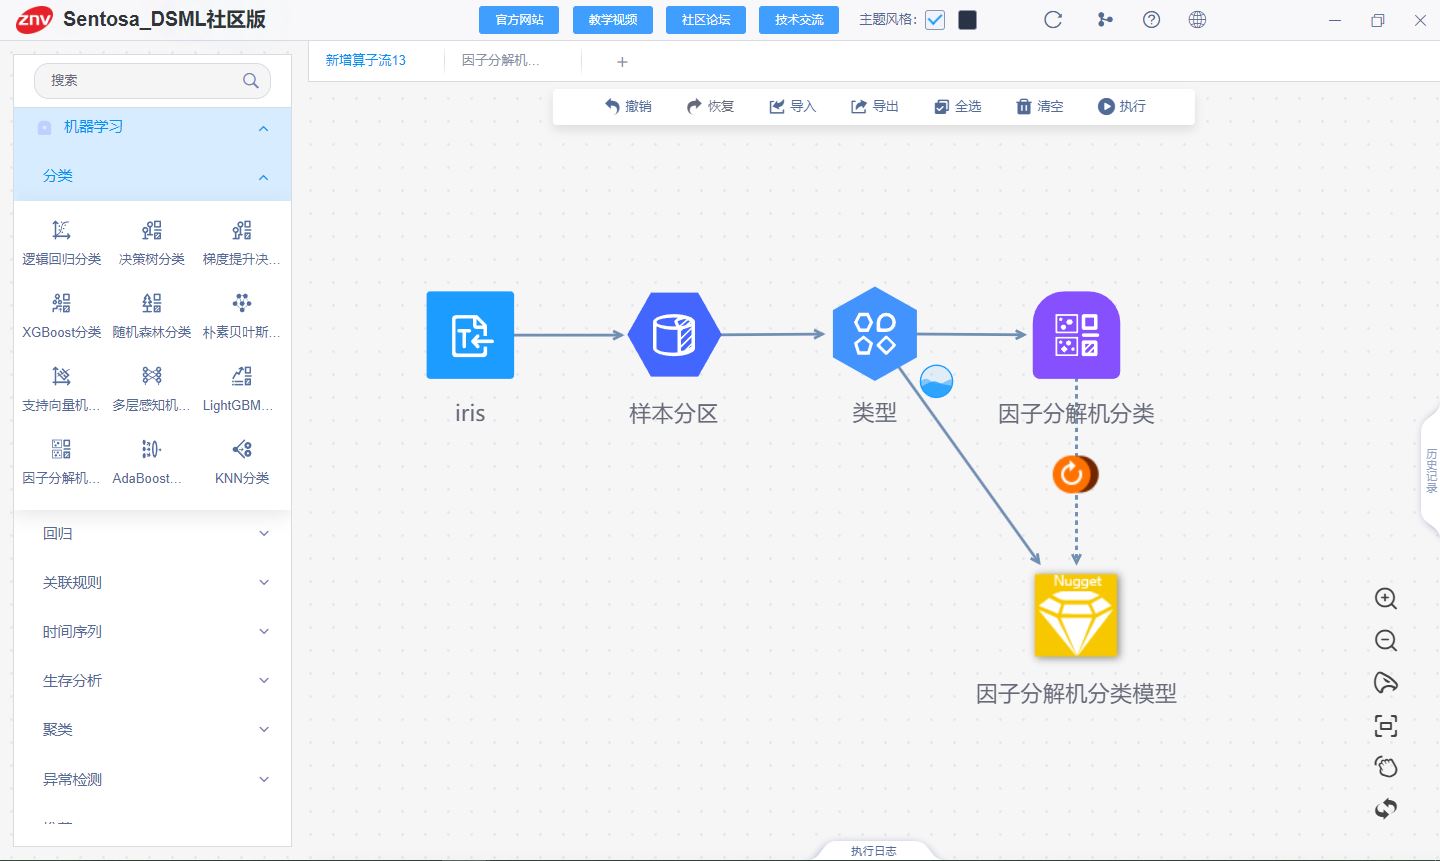Open the 社区论坛 button
Image resolution: width=1440 pixels, height=861 pixels.
click(706, 20)
